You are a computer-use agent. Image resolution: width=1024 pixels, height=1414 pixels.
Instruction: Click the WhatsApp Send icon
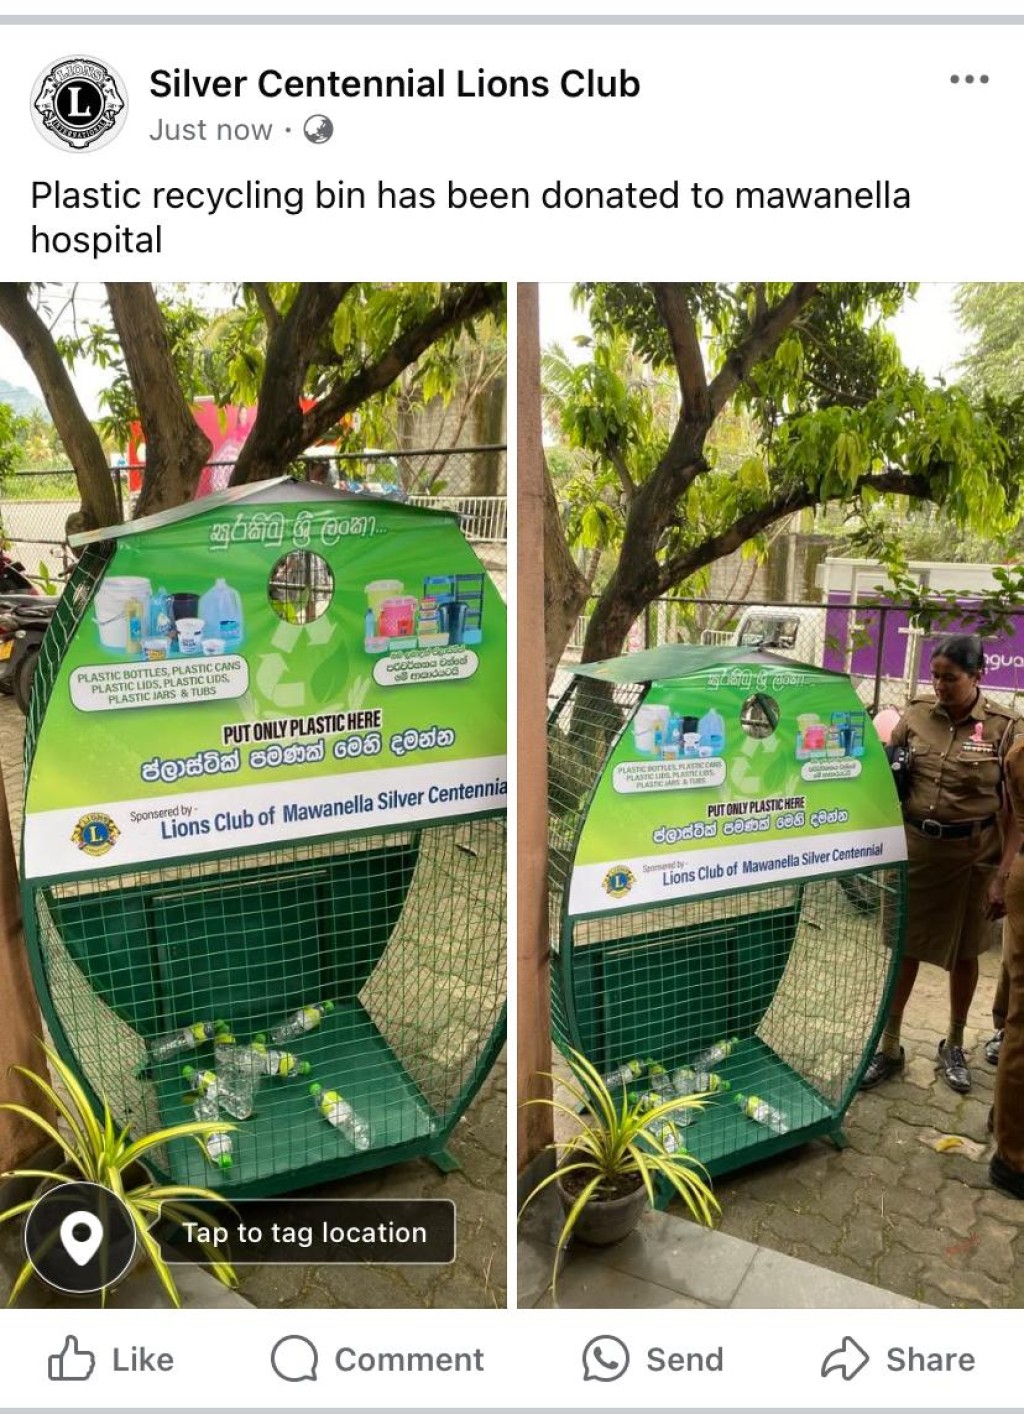[606, 1358]
